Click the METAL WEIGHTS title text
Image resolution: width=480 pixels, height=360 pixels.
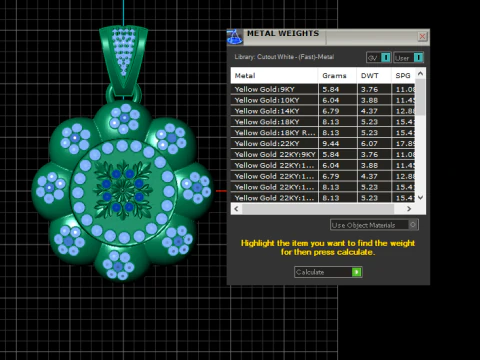coord(283,33)
